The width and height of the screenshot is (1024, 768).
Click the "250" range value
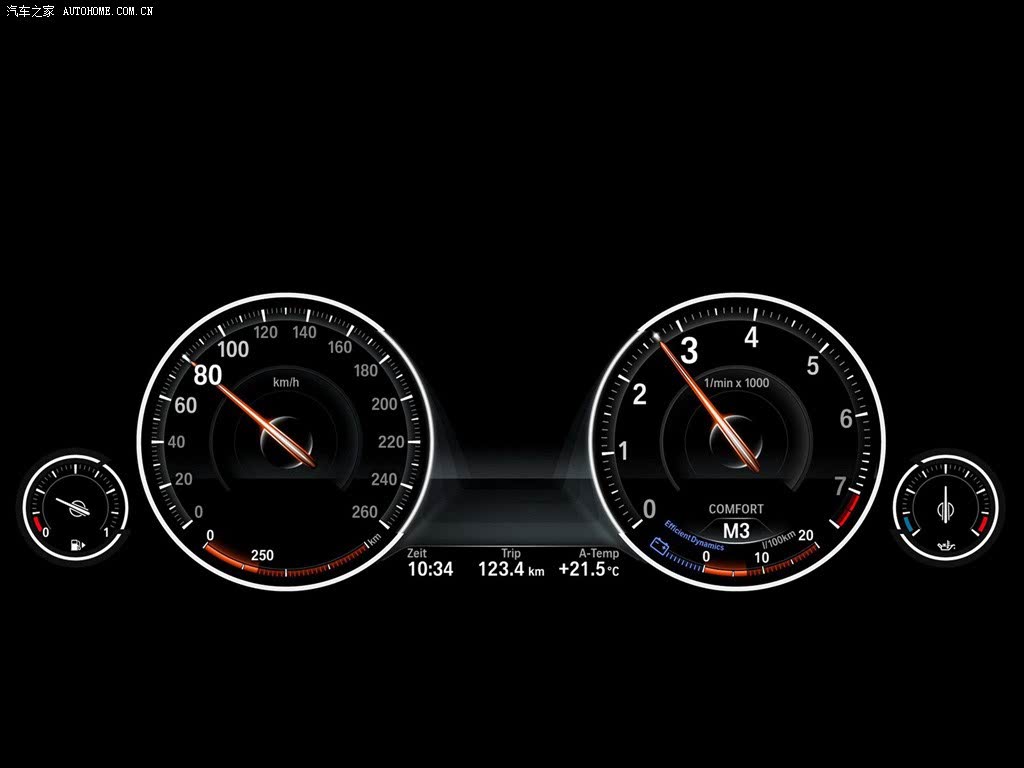(263, 555)
